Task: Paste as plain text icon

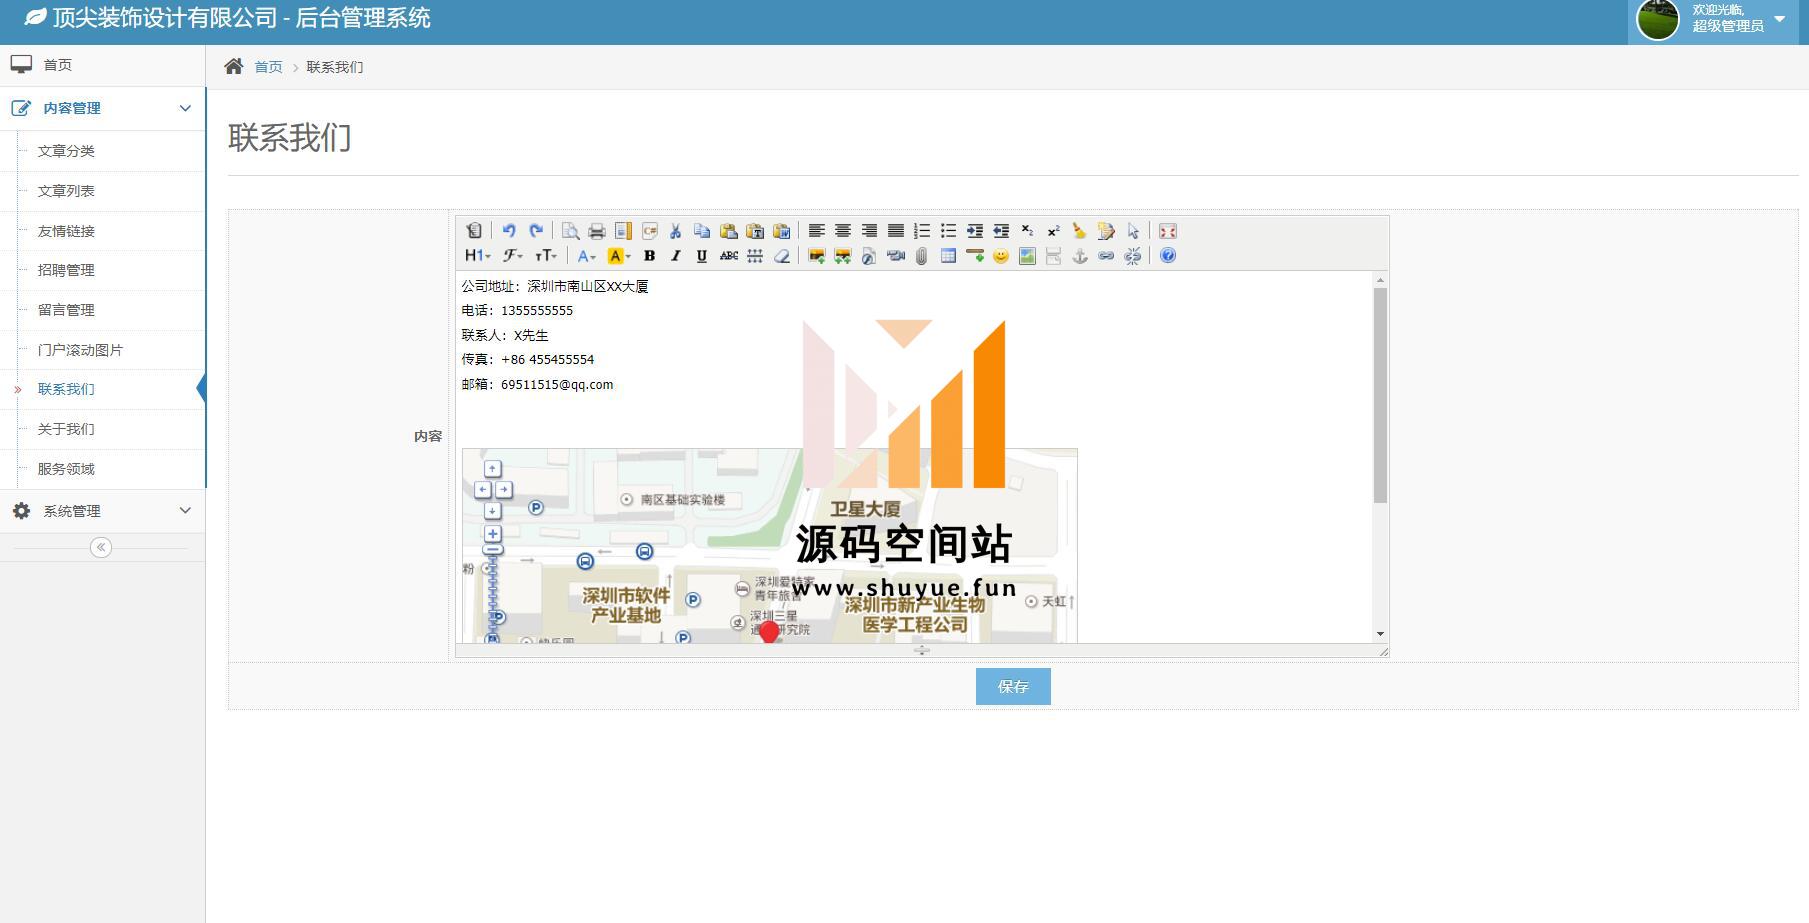Action: pos(755,231)
